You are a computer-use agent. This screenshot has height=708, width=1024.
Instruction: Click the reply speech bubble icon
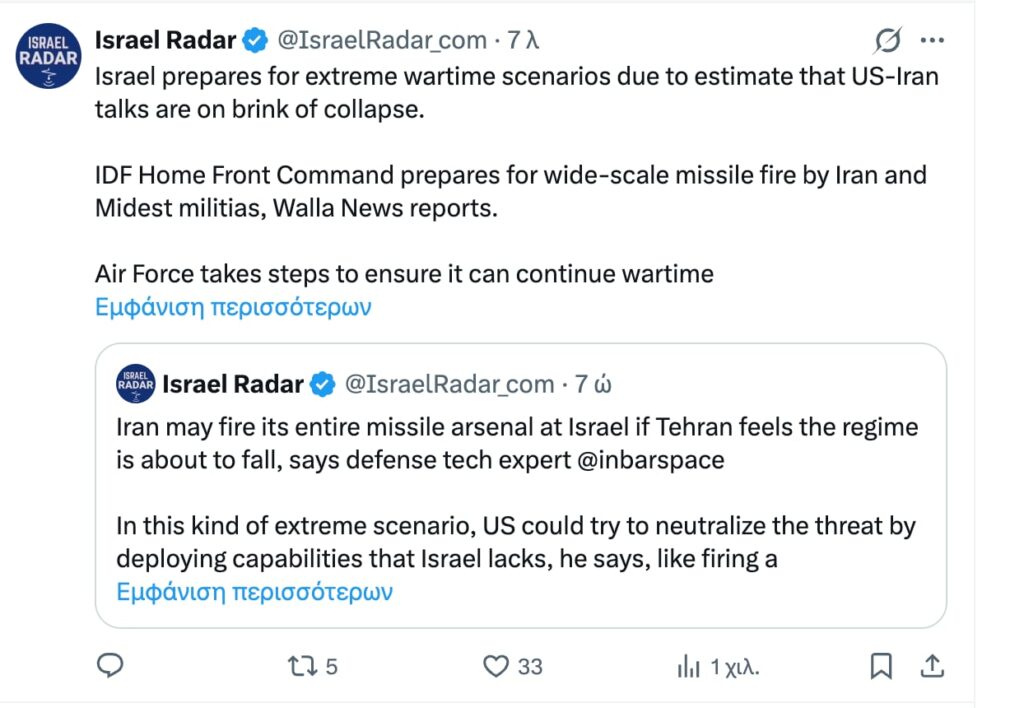point(111,666)
